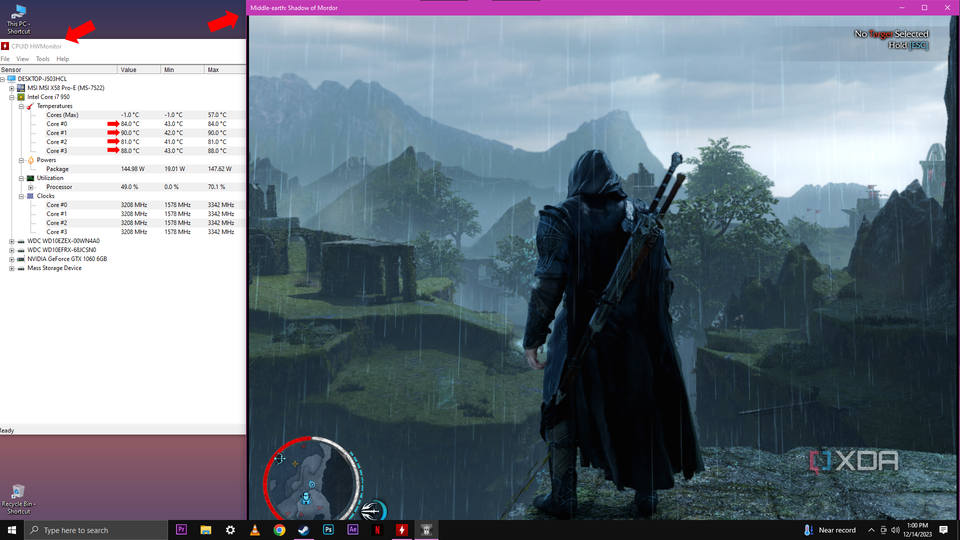Click the This PC desktop shortcut
Viewport: 960px width, 540px height.
pyautogui.click(x=18, y=19)
